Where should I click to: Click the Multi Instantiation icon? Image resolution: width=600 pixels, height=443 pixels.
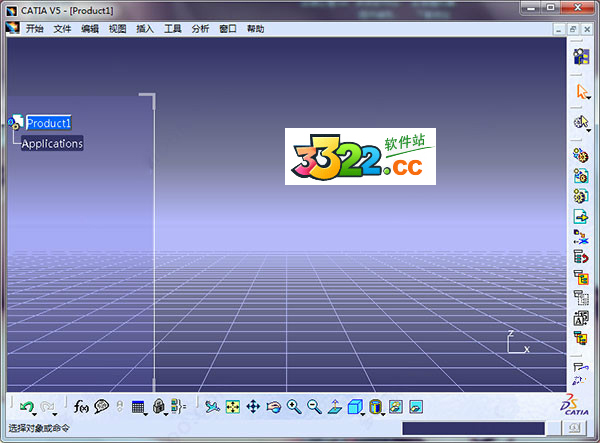point(581,338)
